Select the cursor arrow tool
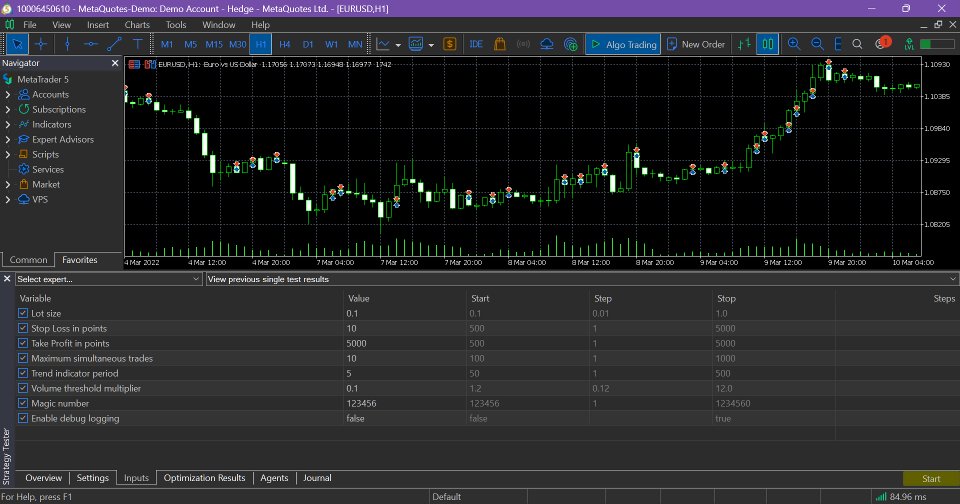Viewport: 960px width, 504px height. [x=17, y=44]
